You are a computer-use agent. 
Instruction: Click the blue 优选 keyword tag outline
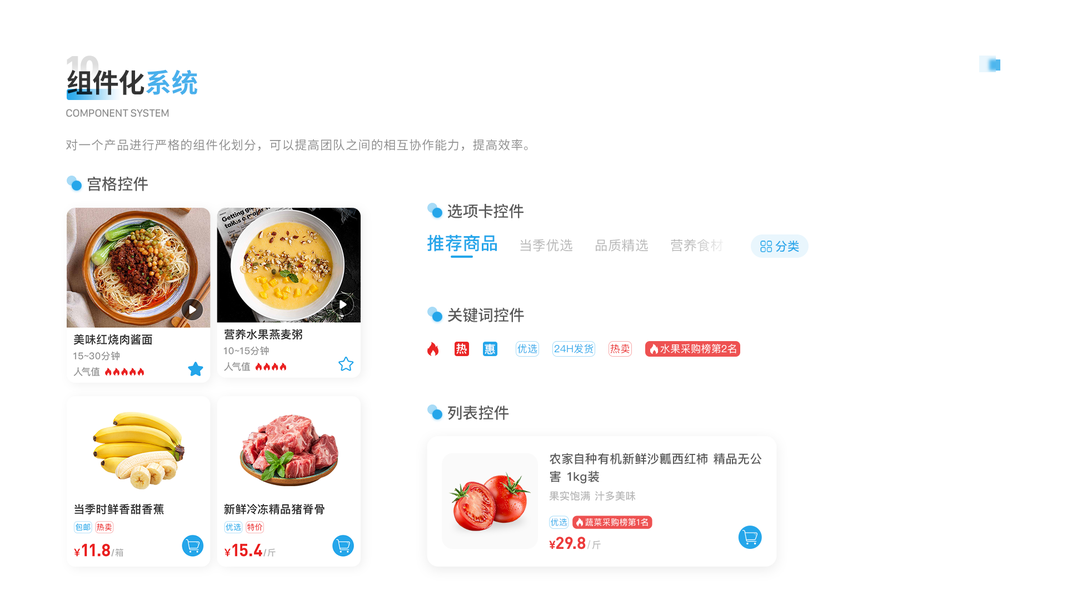[527, 349]
